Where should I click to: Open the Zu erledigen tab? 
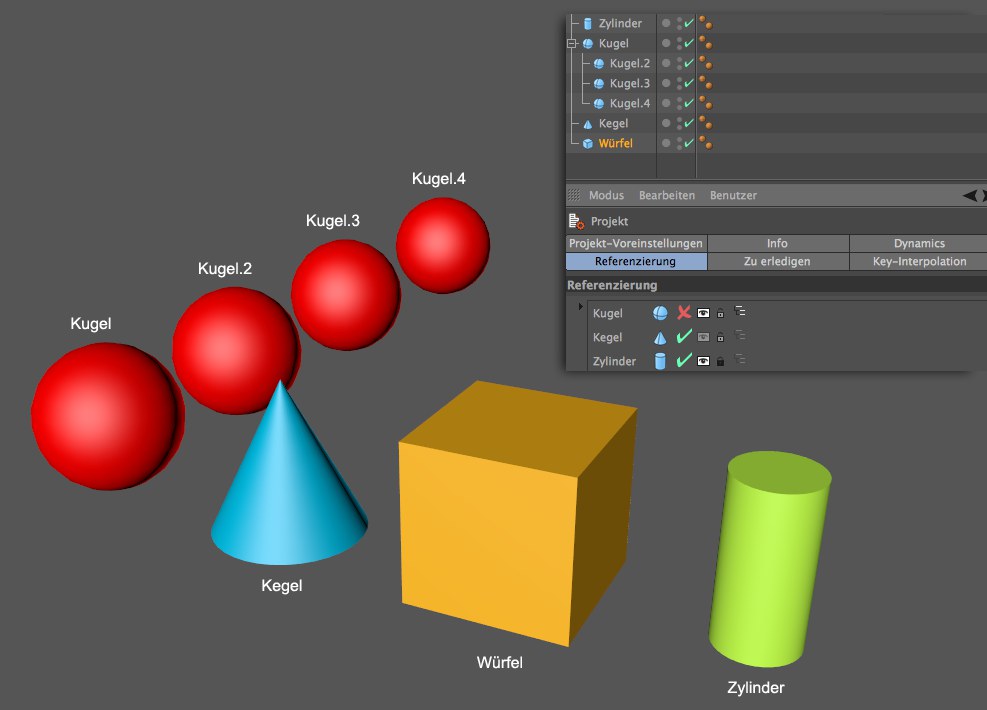pos(777,261)
